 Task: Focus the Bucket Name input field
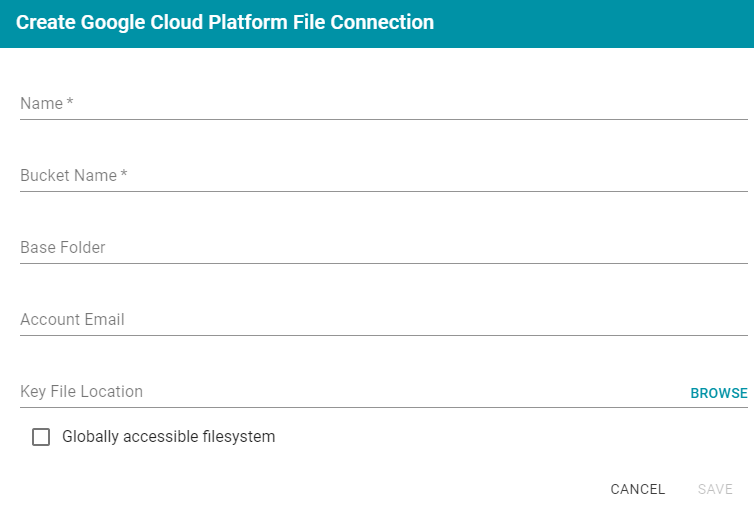coord(384,176)
